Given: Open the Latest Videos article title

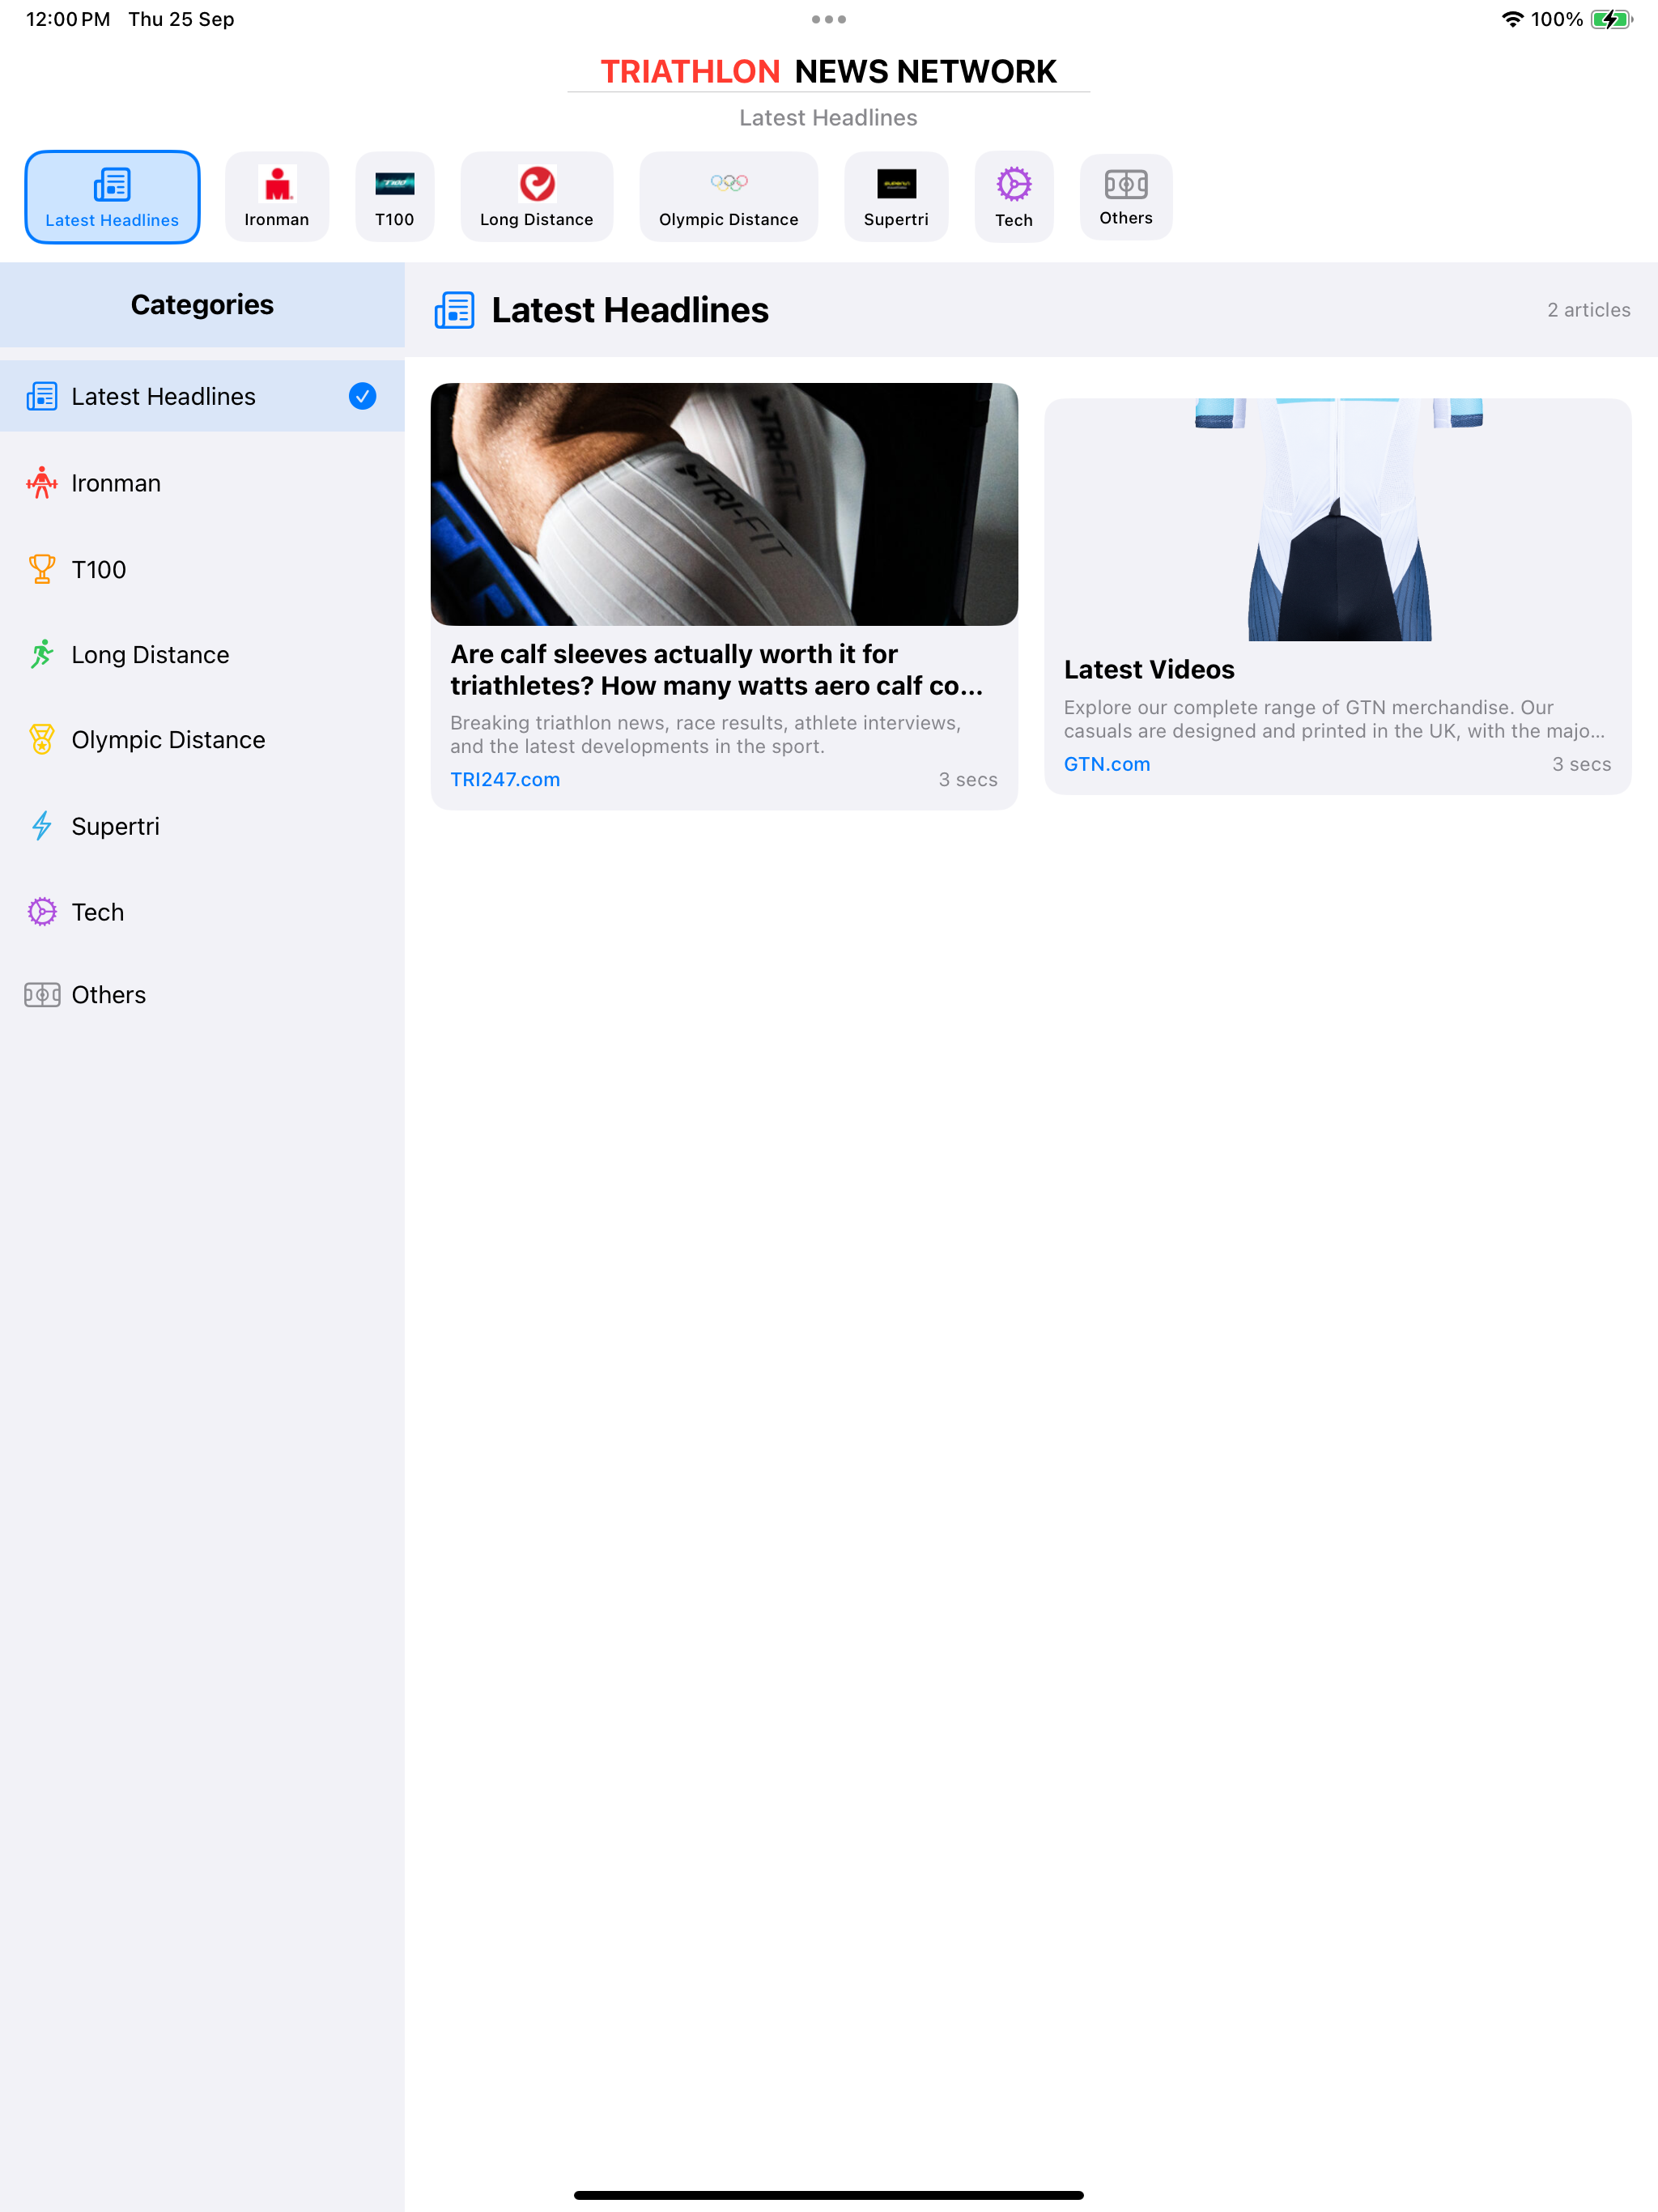Looking at the screenshot, I should tap(1149, 670).
